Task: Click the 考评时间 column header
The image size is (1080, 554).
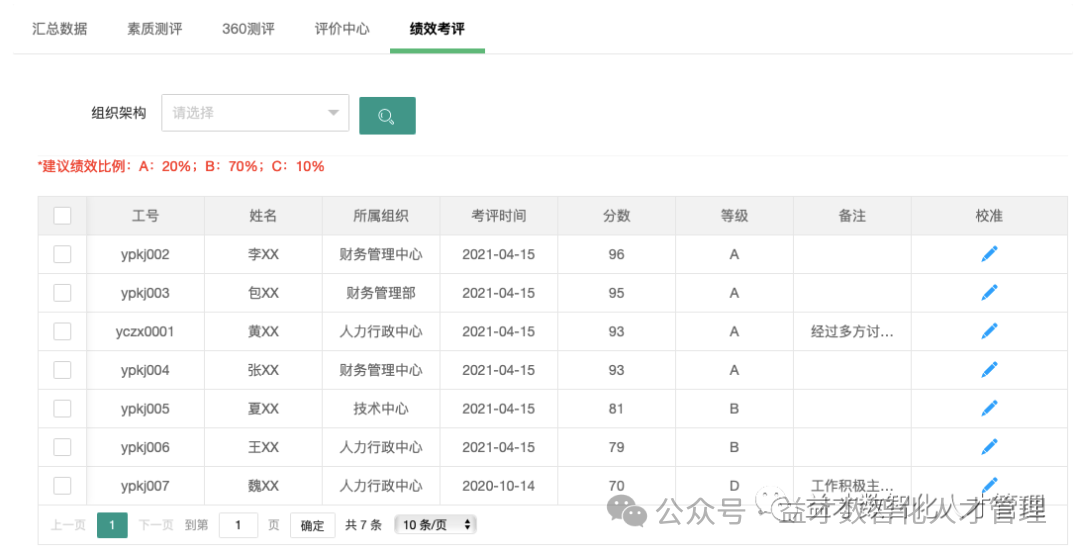Action: (x=499, y=216)
